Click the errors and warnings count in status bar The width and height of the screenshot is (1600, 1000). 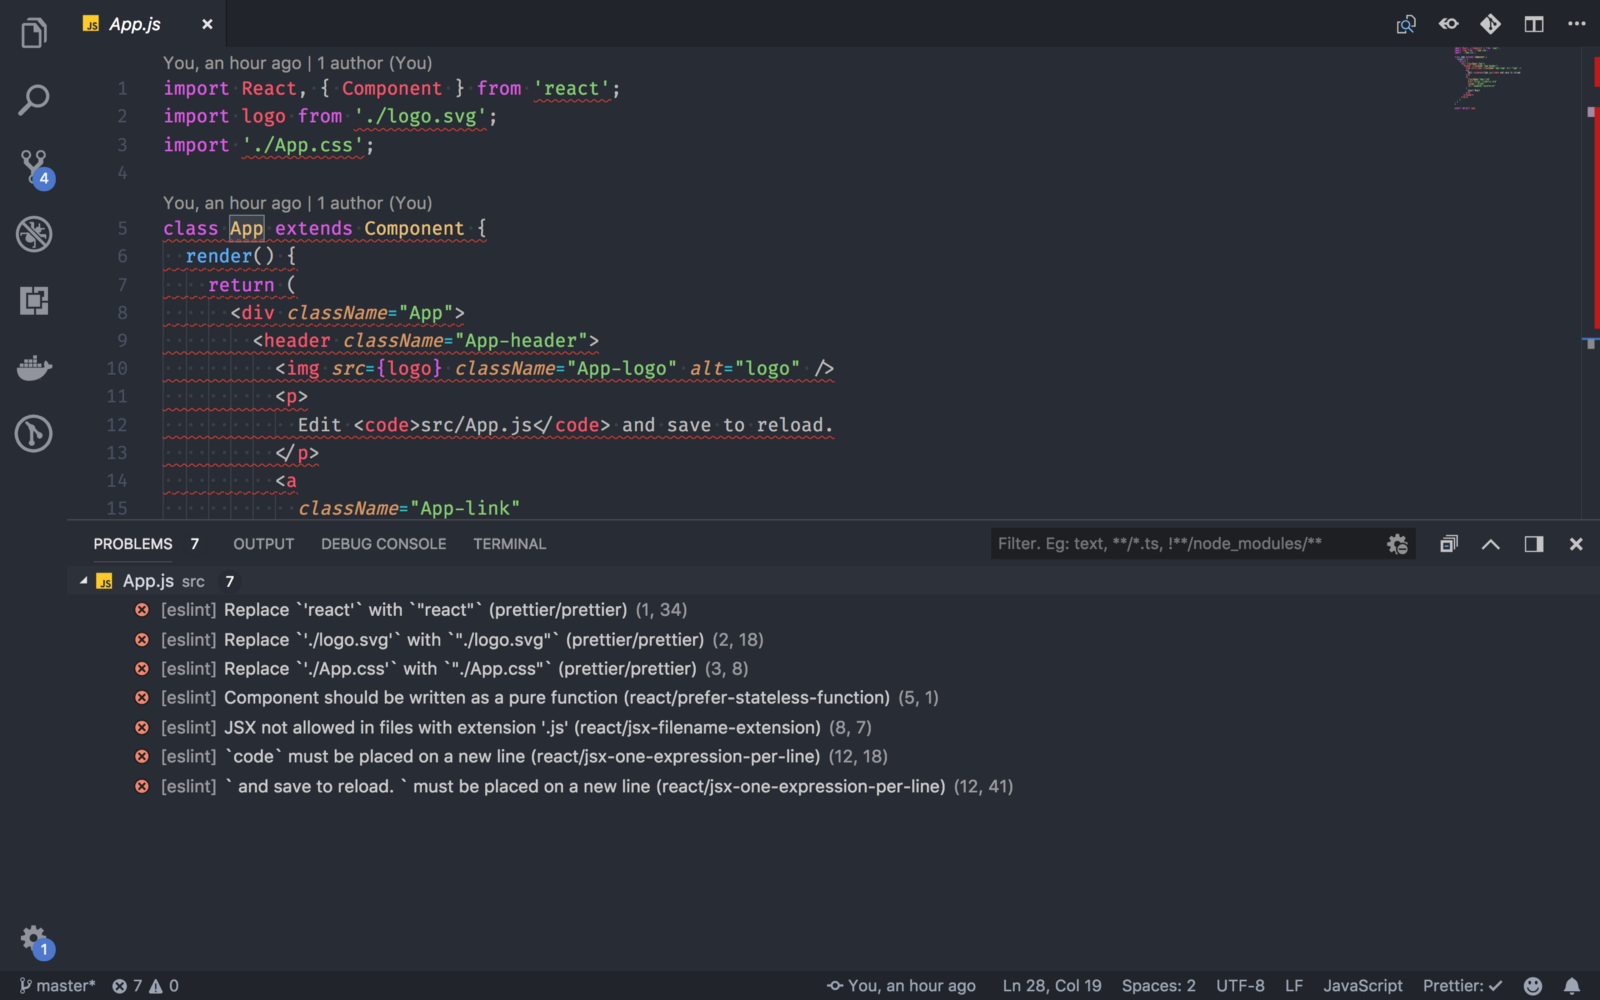click(x=145, y=986)
